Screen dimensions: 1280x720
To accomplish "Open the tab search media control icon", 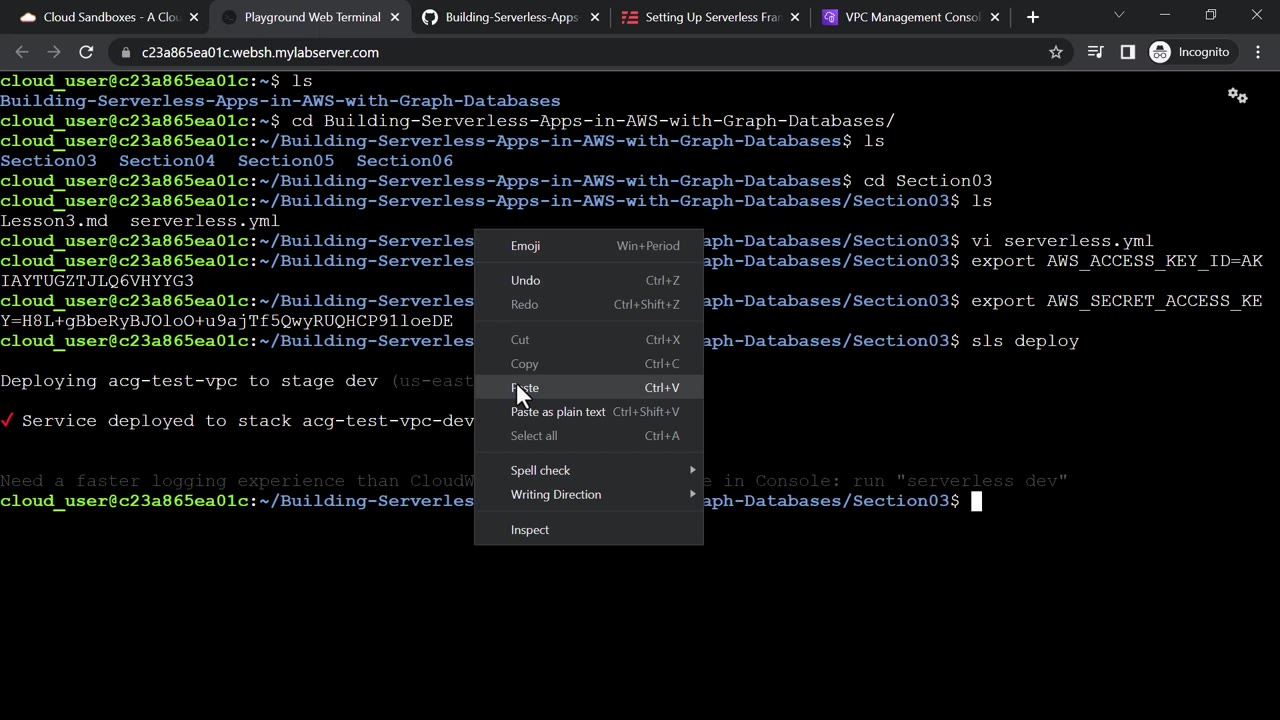I will [1096, 52].
